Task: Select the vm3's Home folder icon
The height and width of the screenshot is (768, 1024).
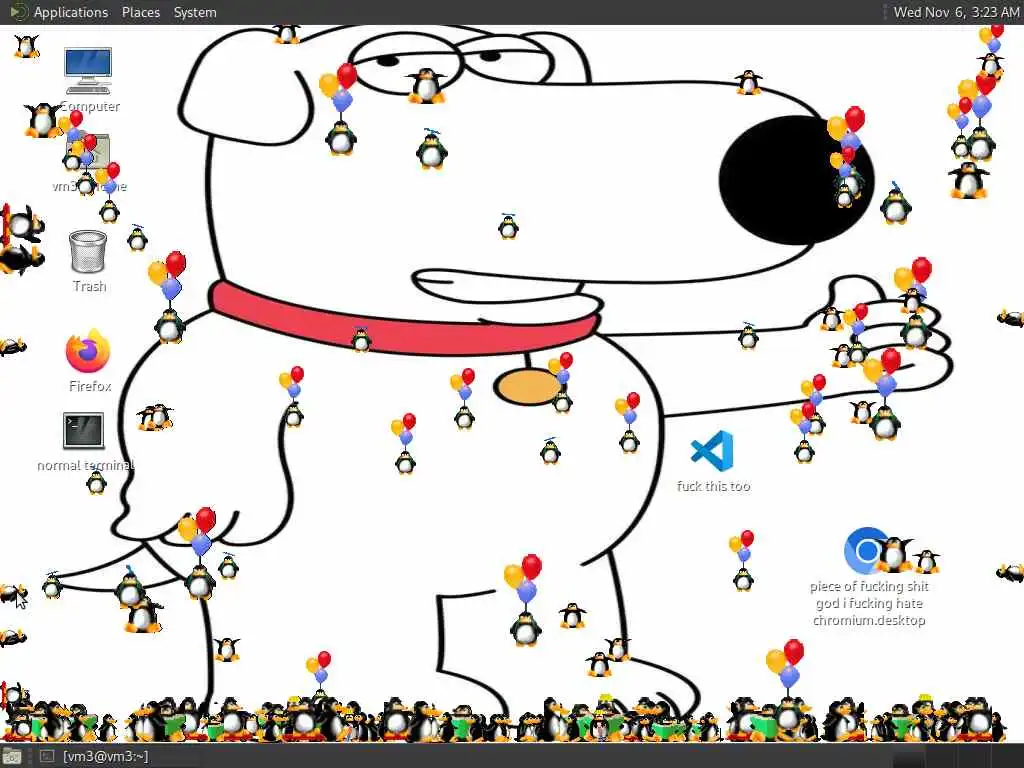Action: pyautogui.click(x=89, y=153)
